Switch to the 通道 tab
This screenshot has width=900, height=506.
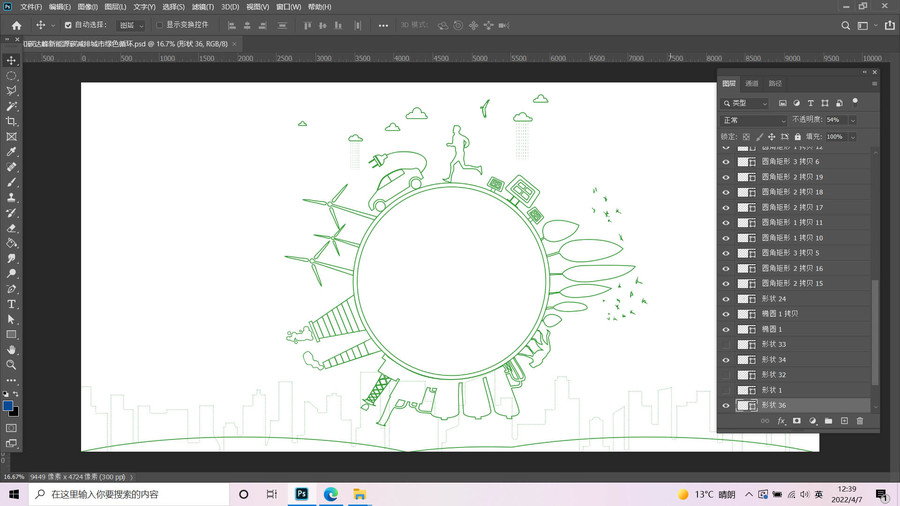tap(751, 84)
